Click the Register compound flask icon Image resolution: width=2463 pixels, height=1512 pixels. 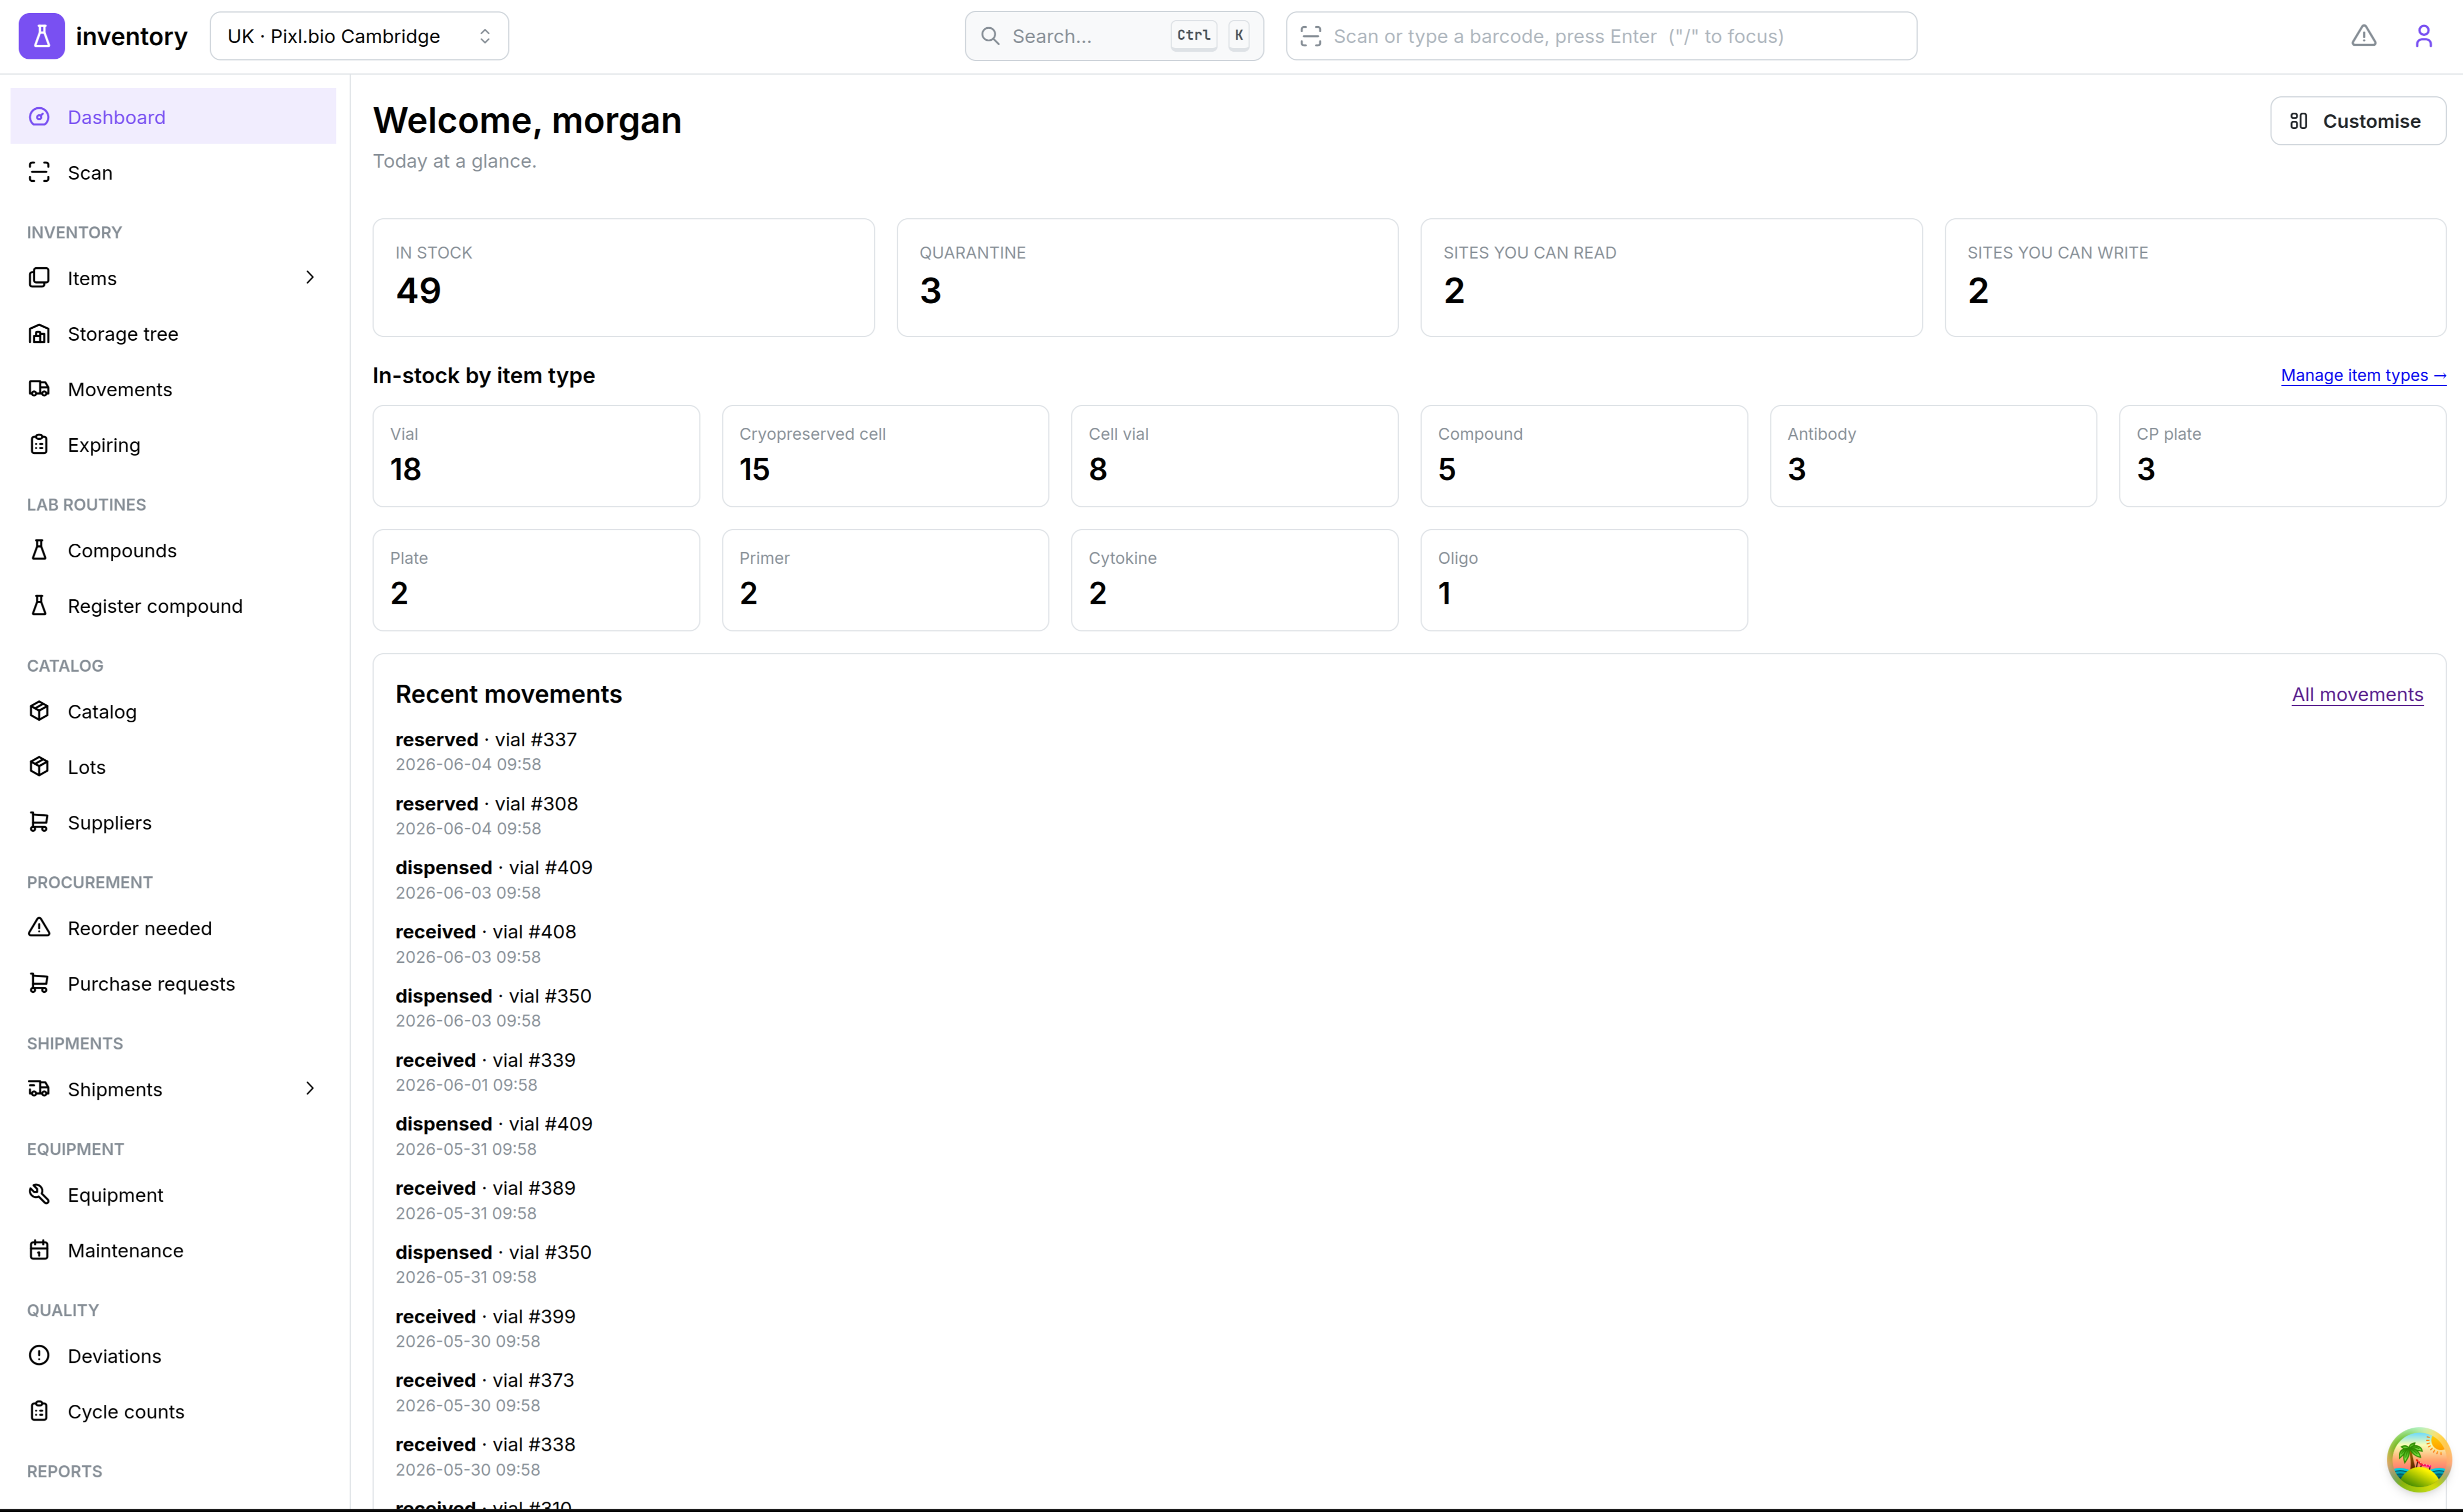click(39, 605)
